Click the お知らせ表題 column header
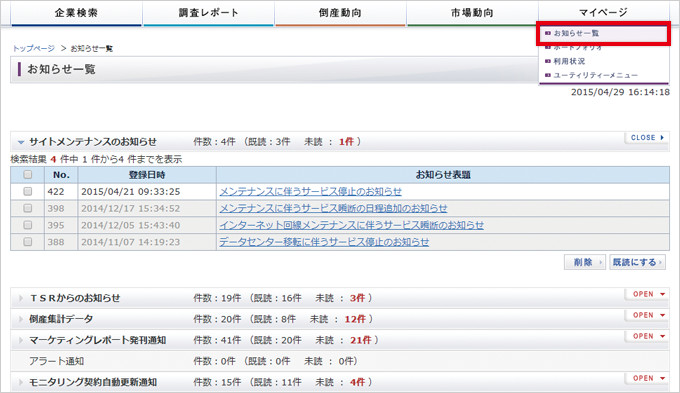Viewport: 680px width, 393px height. 443,175
